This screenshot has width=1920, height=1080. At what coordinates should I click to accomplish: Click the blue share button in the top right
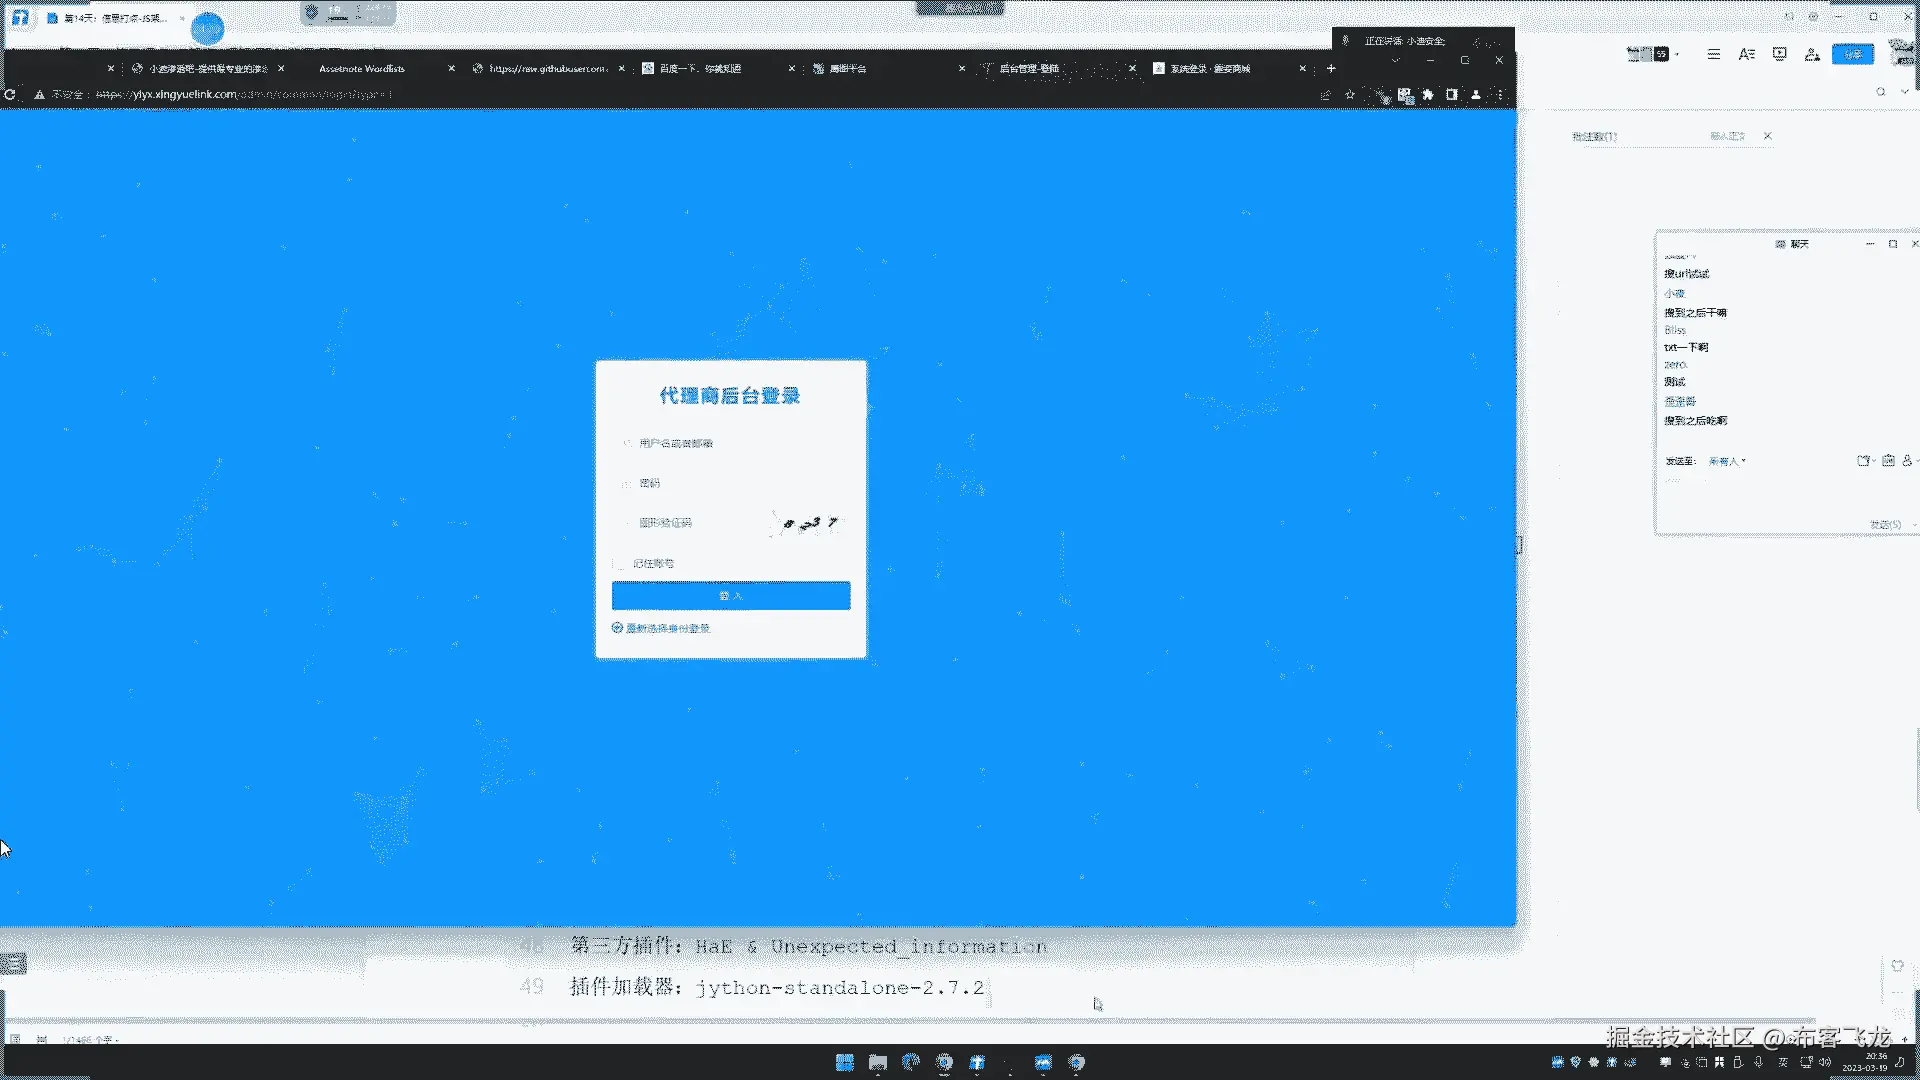(1852, 54)
